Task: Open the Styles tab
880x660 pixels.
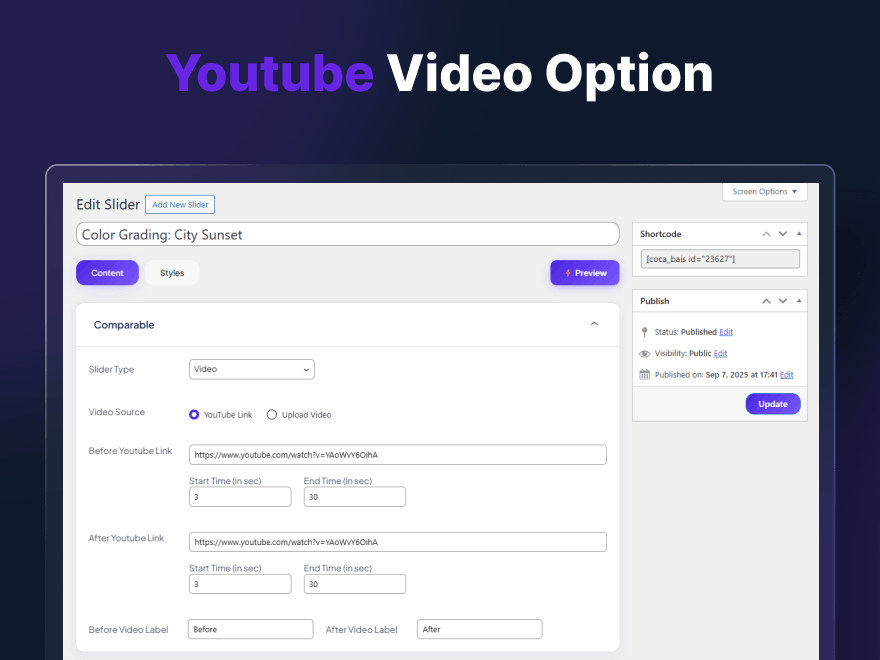Action: [x=172, y=273]
